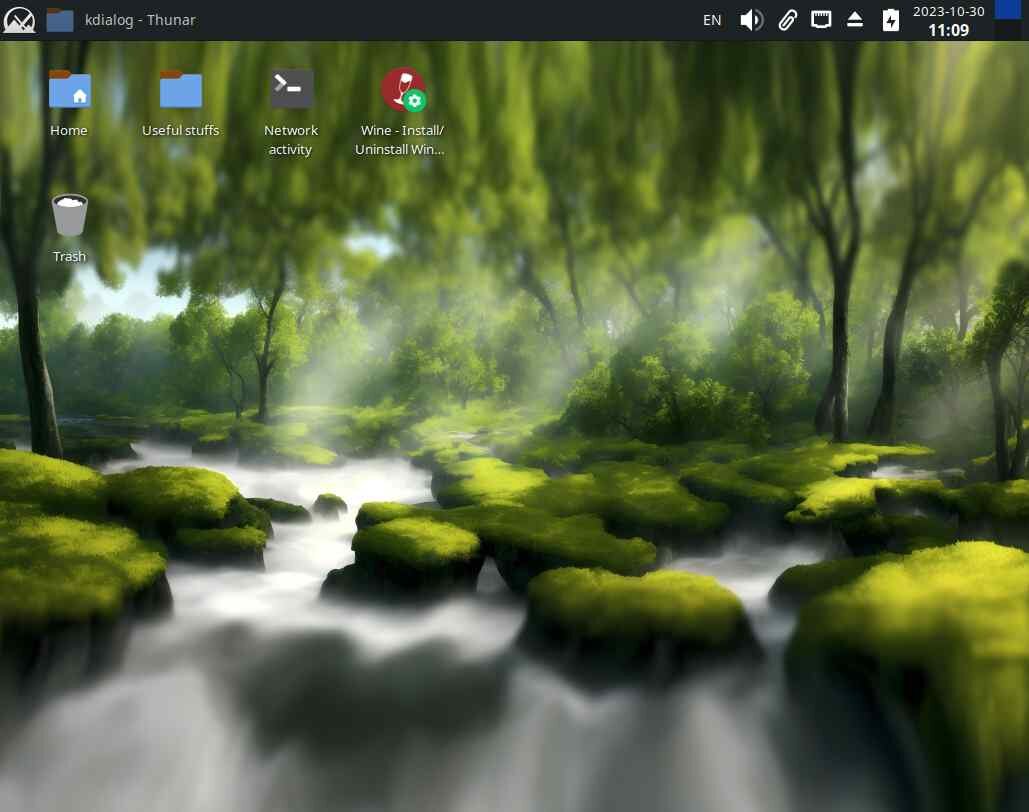Viewport: 1029px width, 812px height.
Task: Switch keyboard layout via the EN indicator
Action: click(711, 20)
